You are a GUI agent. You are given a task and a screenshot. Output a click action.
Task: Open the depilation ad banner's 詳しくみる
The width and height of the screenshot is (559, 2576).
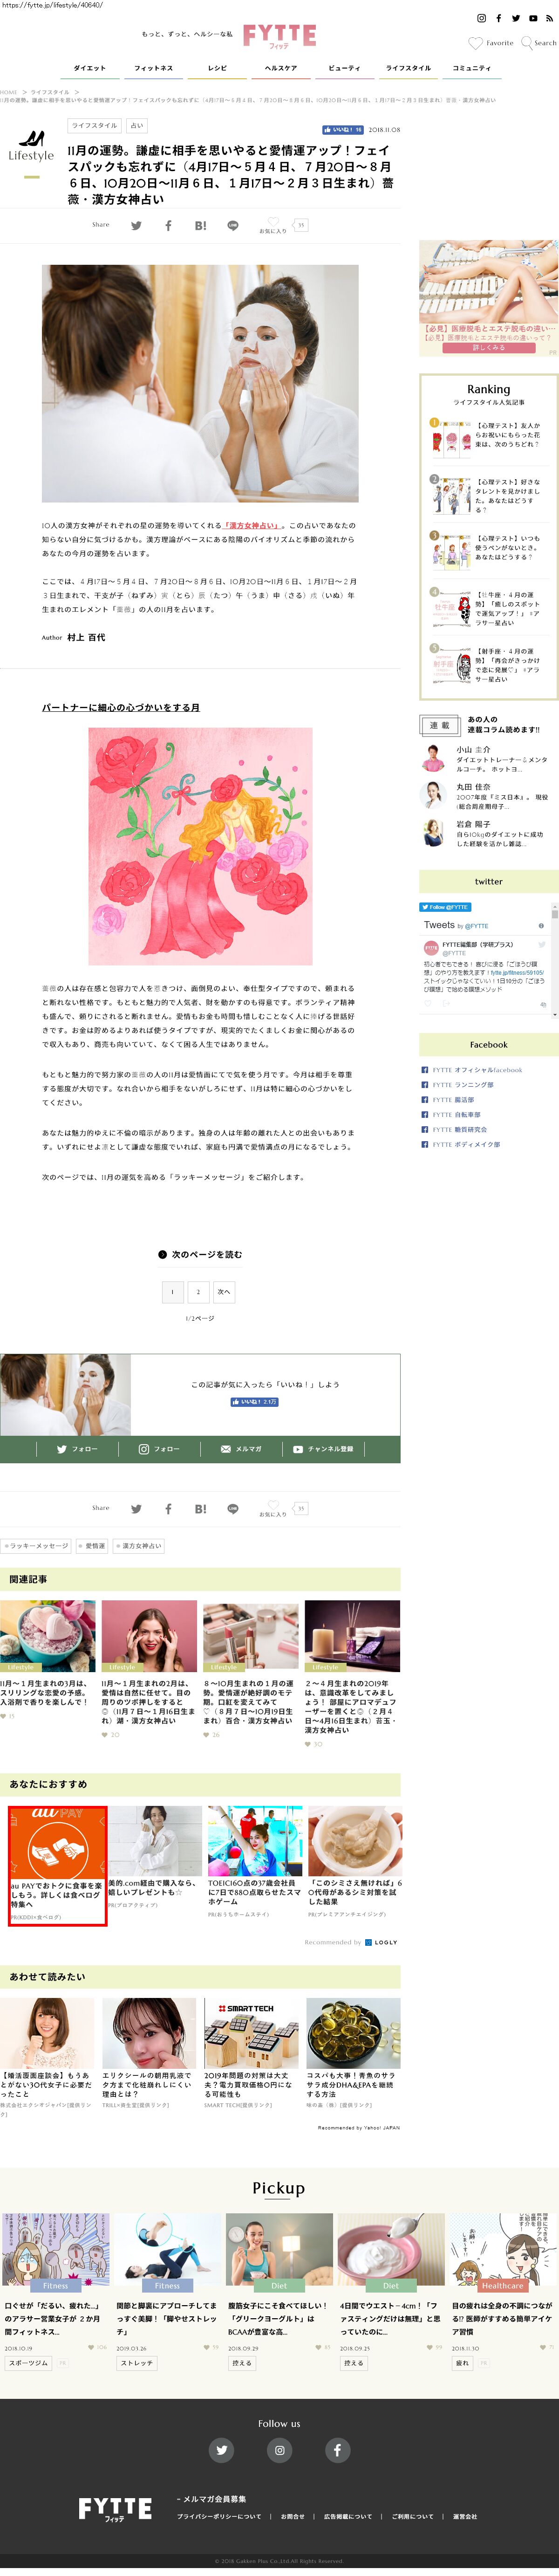click(488, 348)
